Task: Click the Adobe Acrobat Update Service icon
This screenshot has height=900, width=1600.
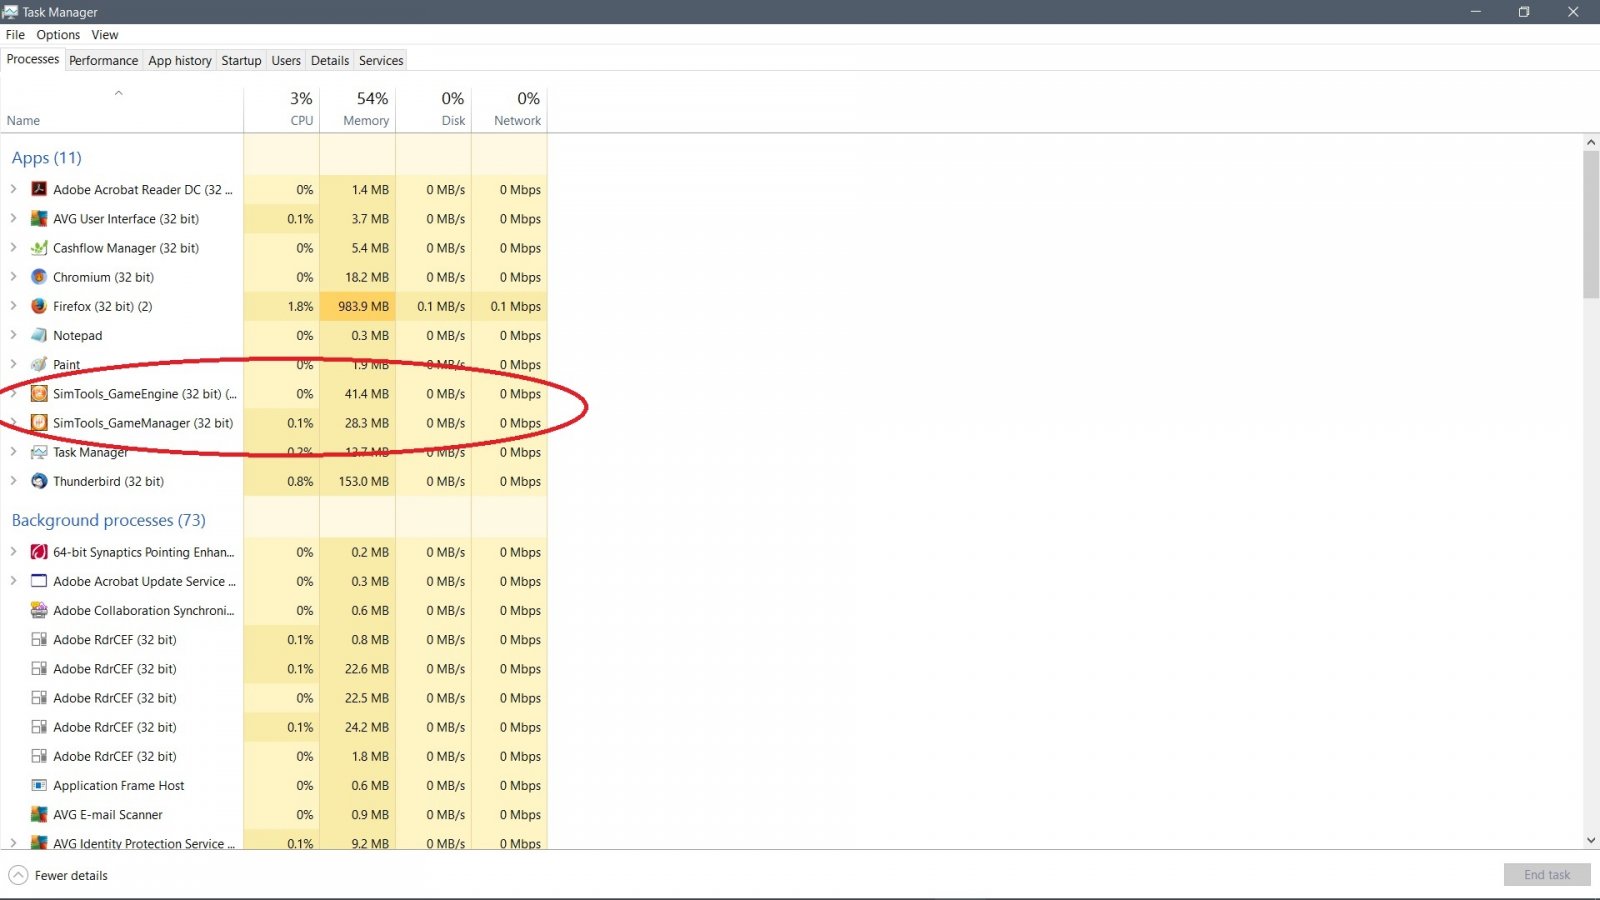Action: (x=39, y=581)
